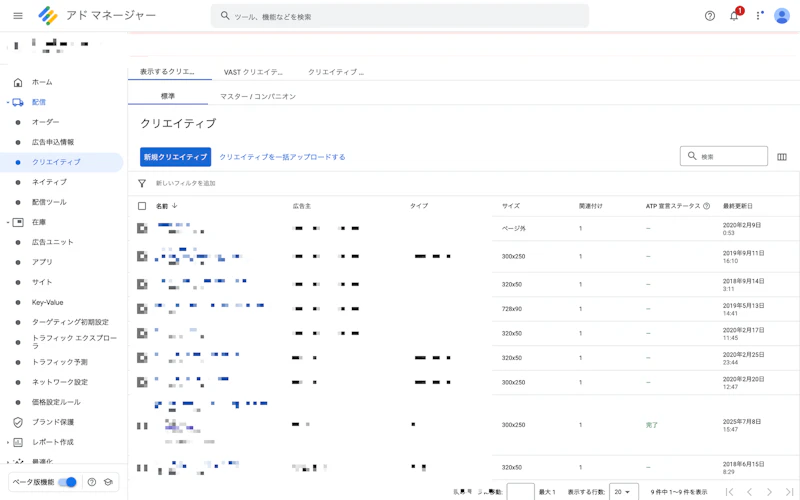Open ターゲティング初期設定 in the sidebar

point(70,322)
